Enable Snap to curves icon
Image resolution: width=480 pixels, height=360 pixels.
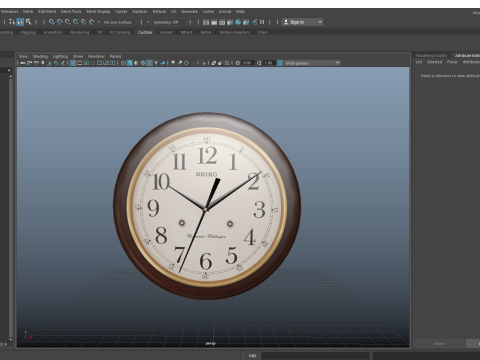click(x=60, y=22)
